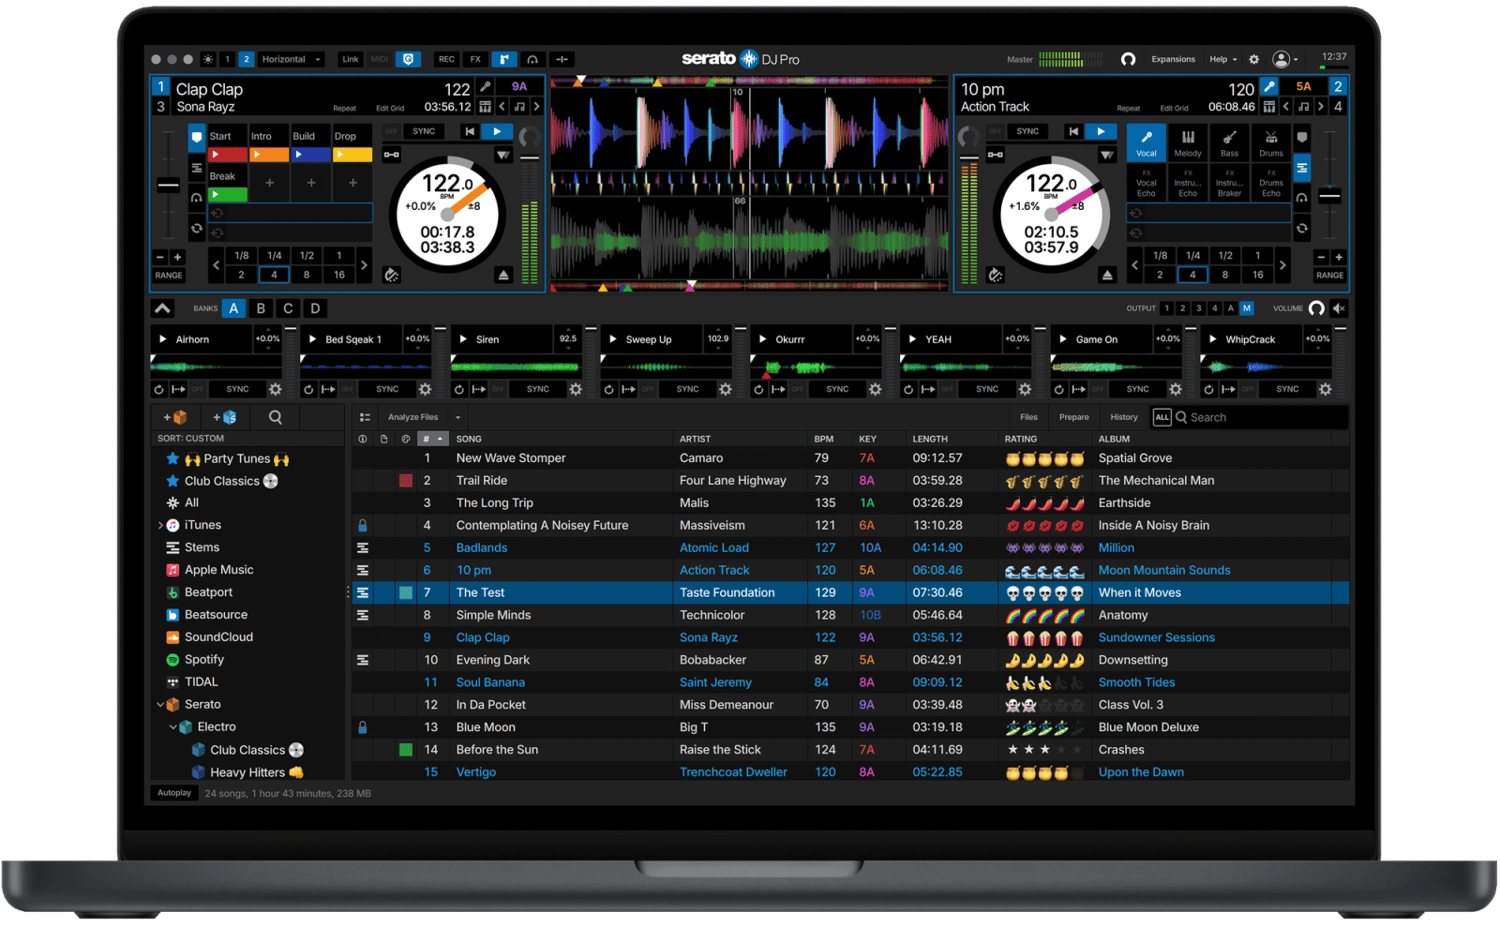1500x927 pixels.
Task: Open the History panel tab
Action: [x=1124, y=417]
